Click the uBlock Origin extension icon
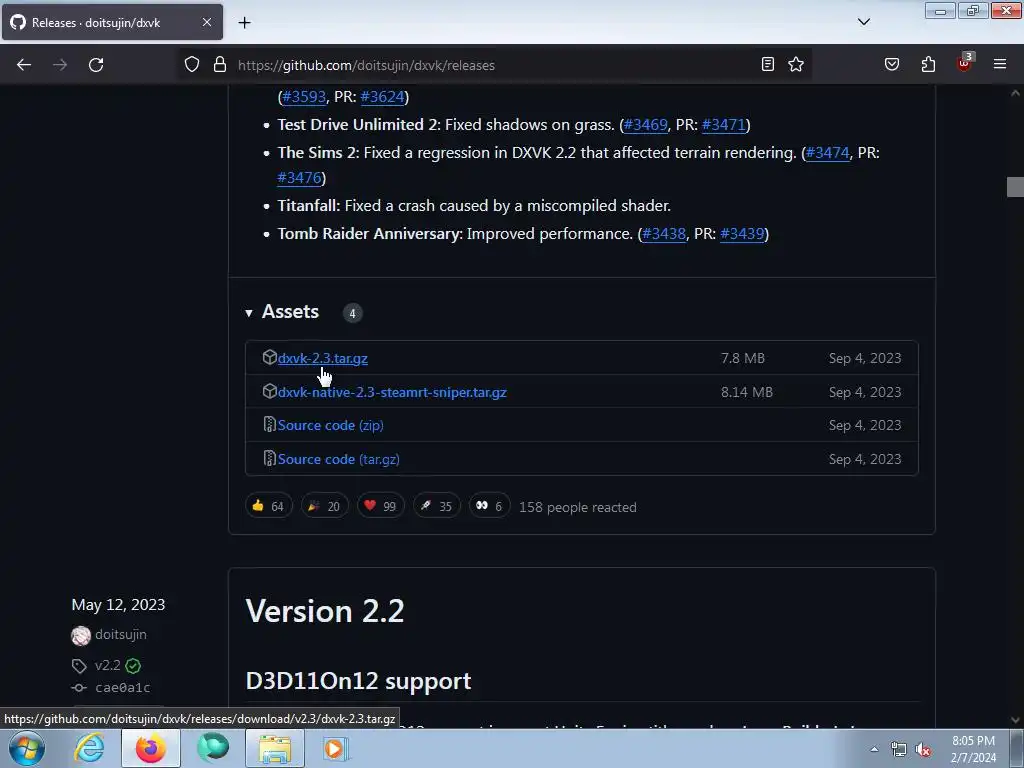1024x768 pixels. coord(964,64)
